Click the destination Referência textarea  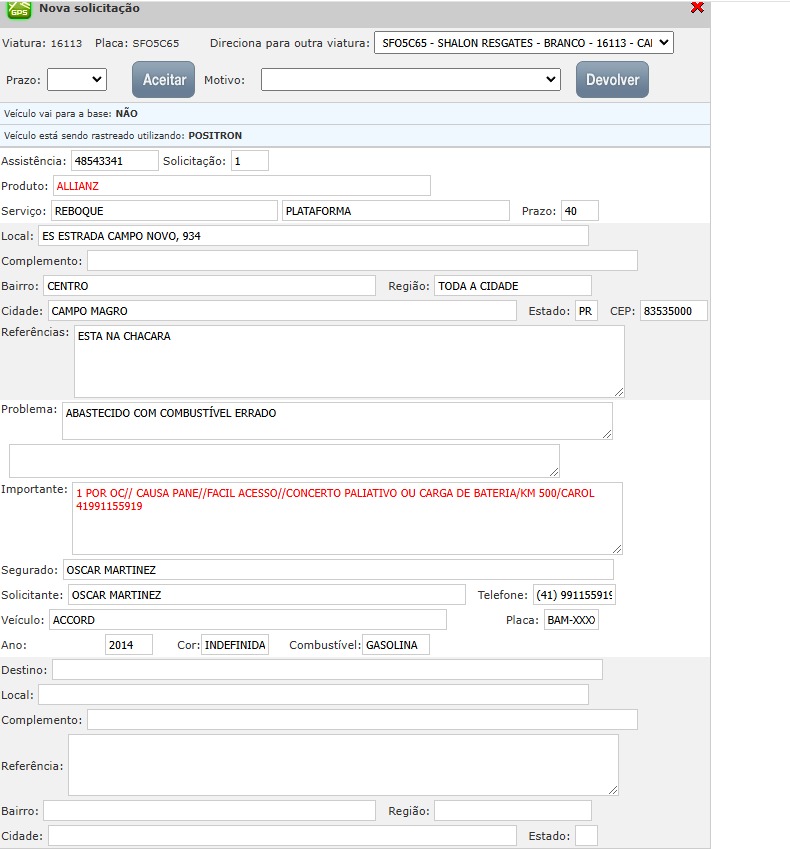[x=343, y=765]
